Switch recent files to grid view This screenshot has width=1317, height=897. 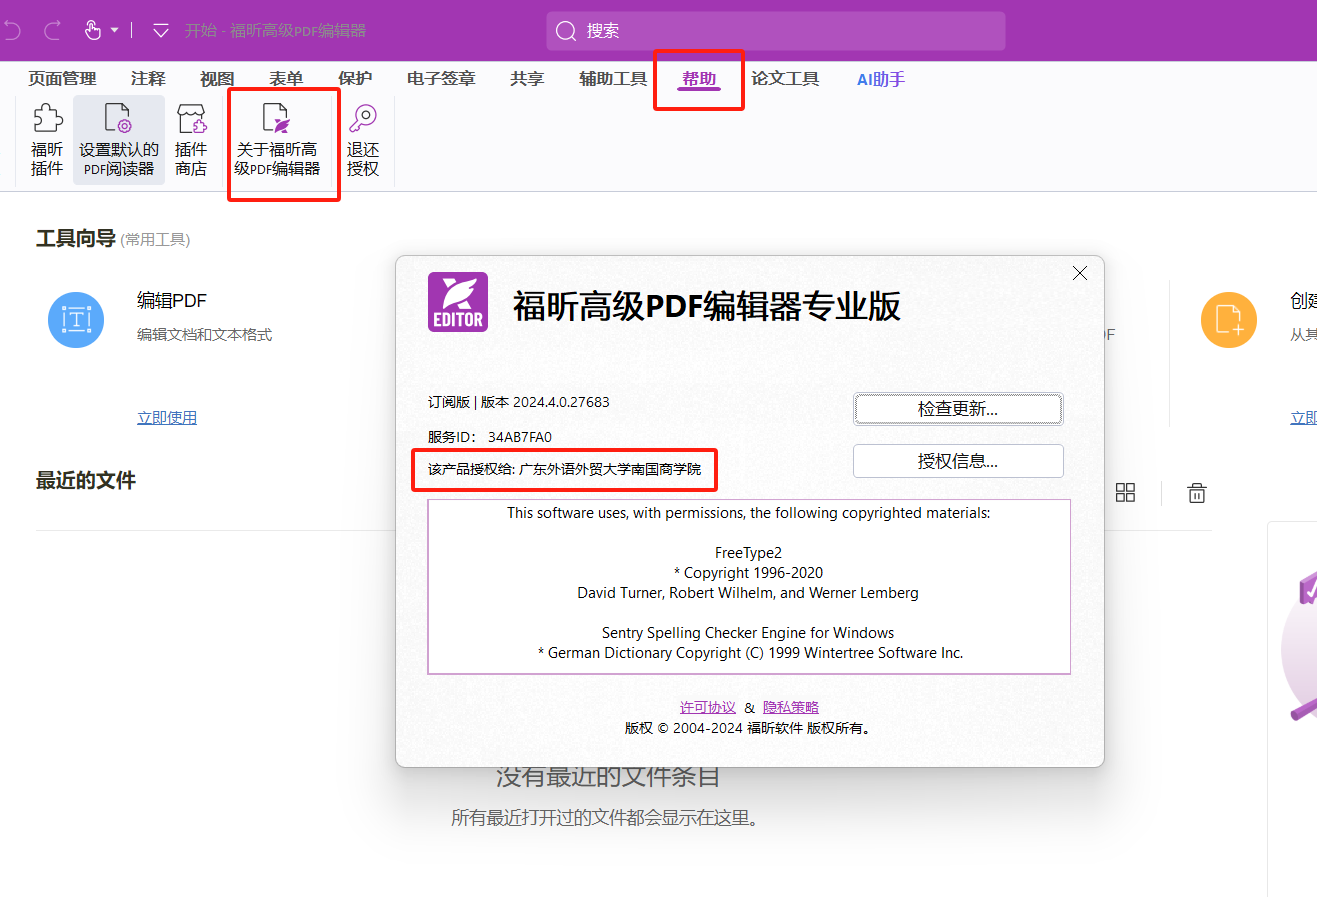(1126, 492)
